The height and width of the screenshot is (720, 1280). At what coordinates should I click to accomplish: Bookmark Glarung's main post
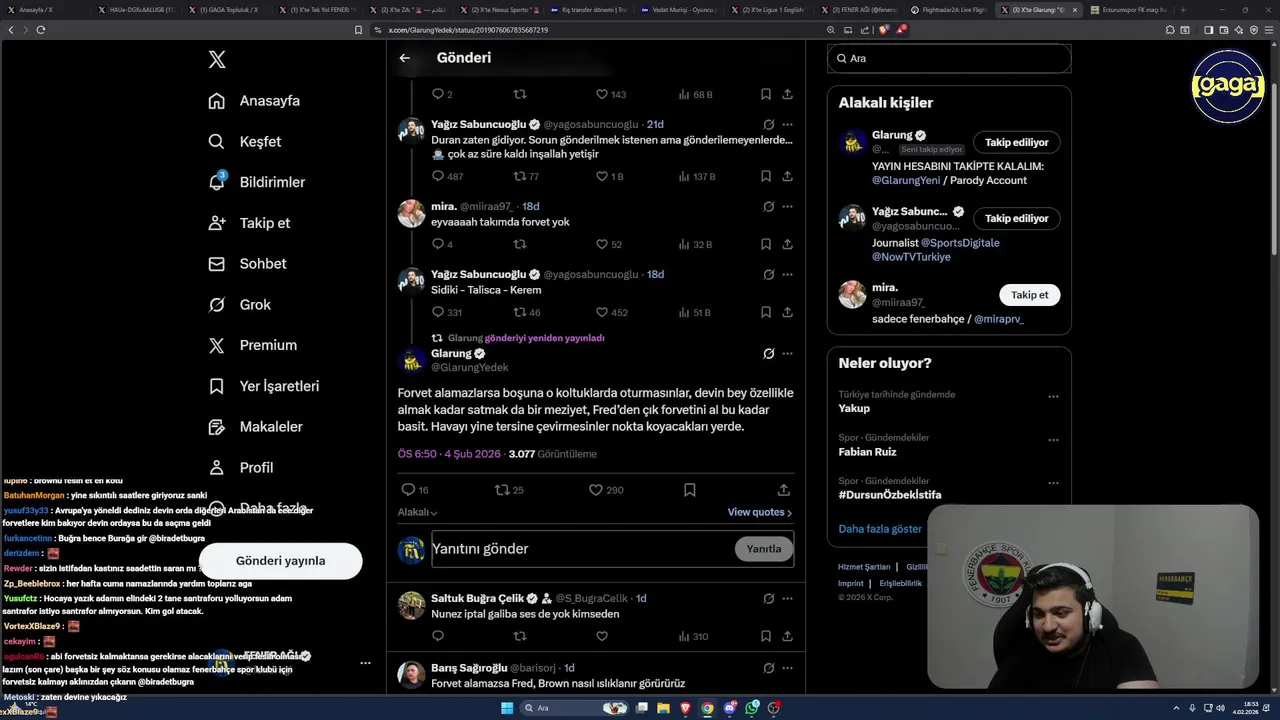pos(690,490)
